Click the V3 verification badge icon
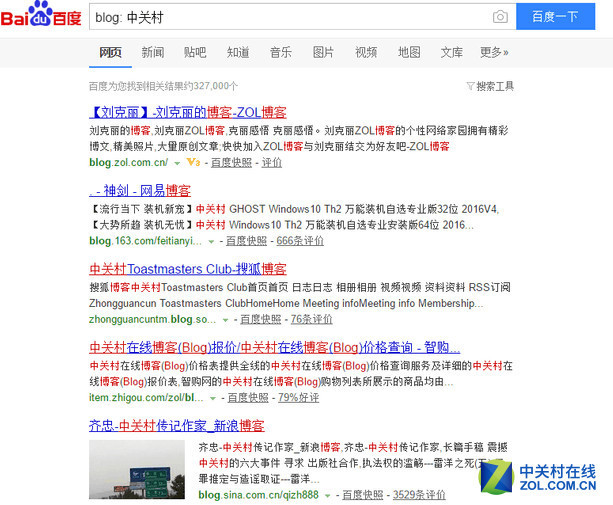The image size is (613, 505). [x=194, y=162]
